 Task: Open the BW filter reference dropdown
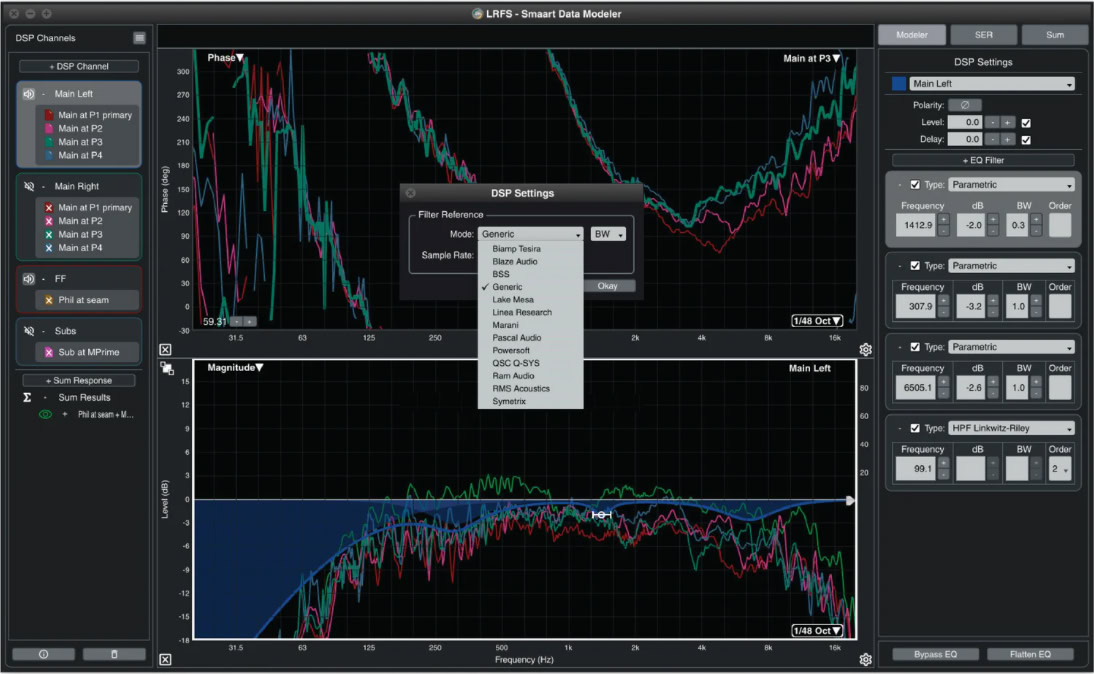point(607,234)
